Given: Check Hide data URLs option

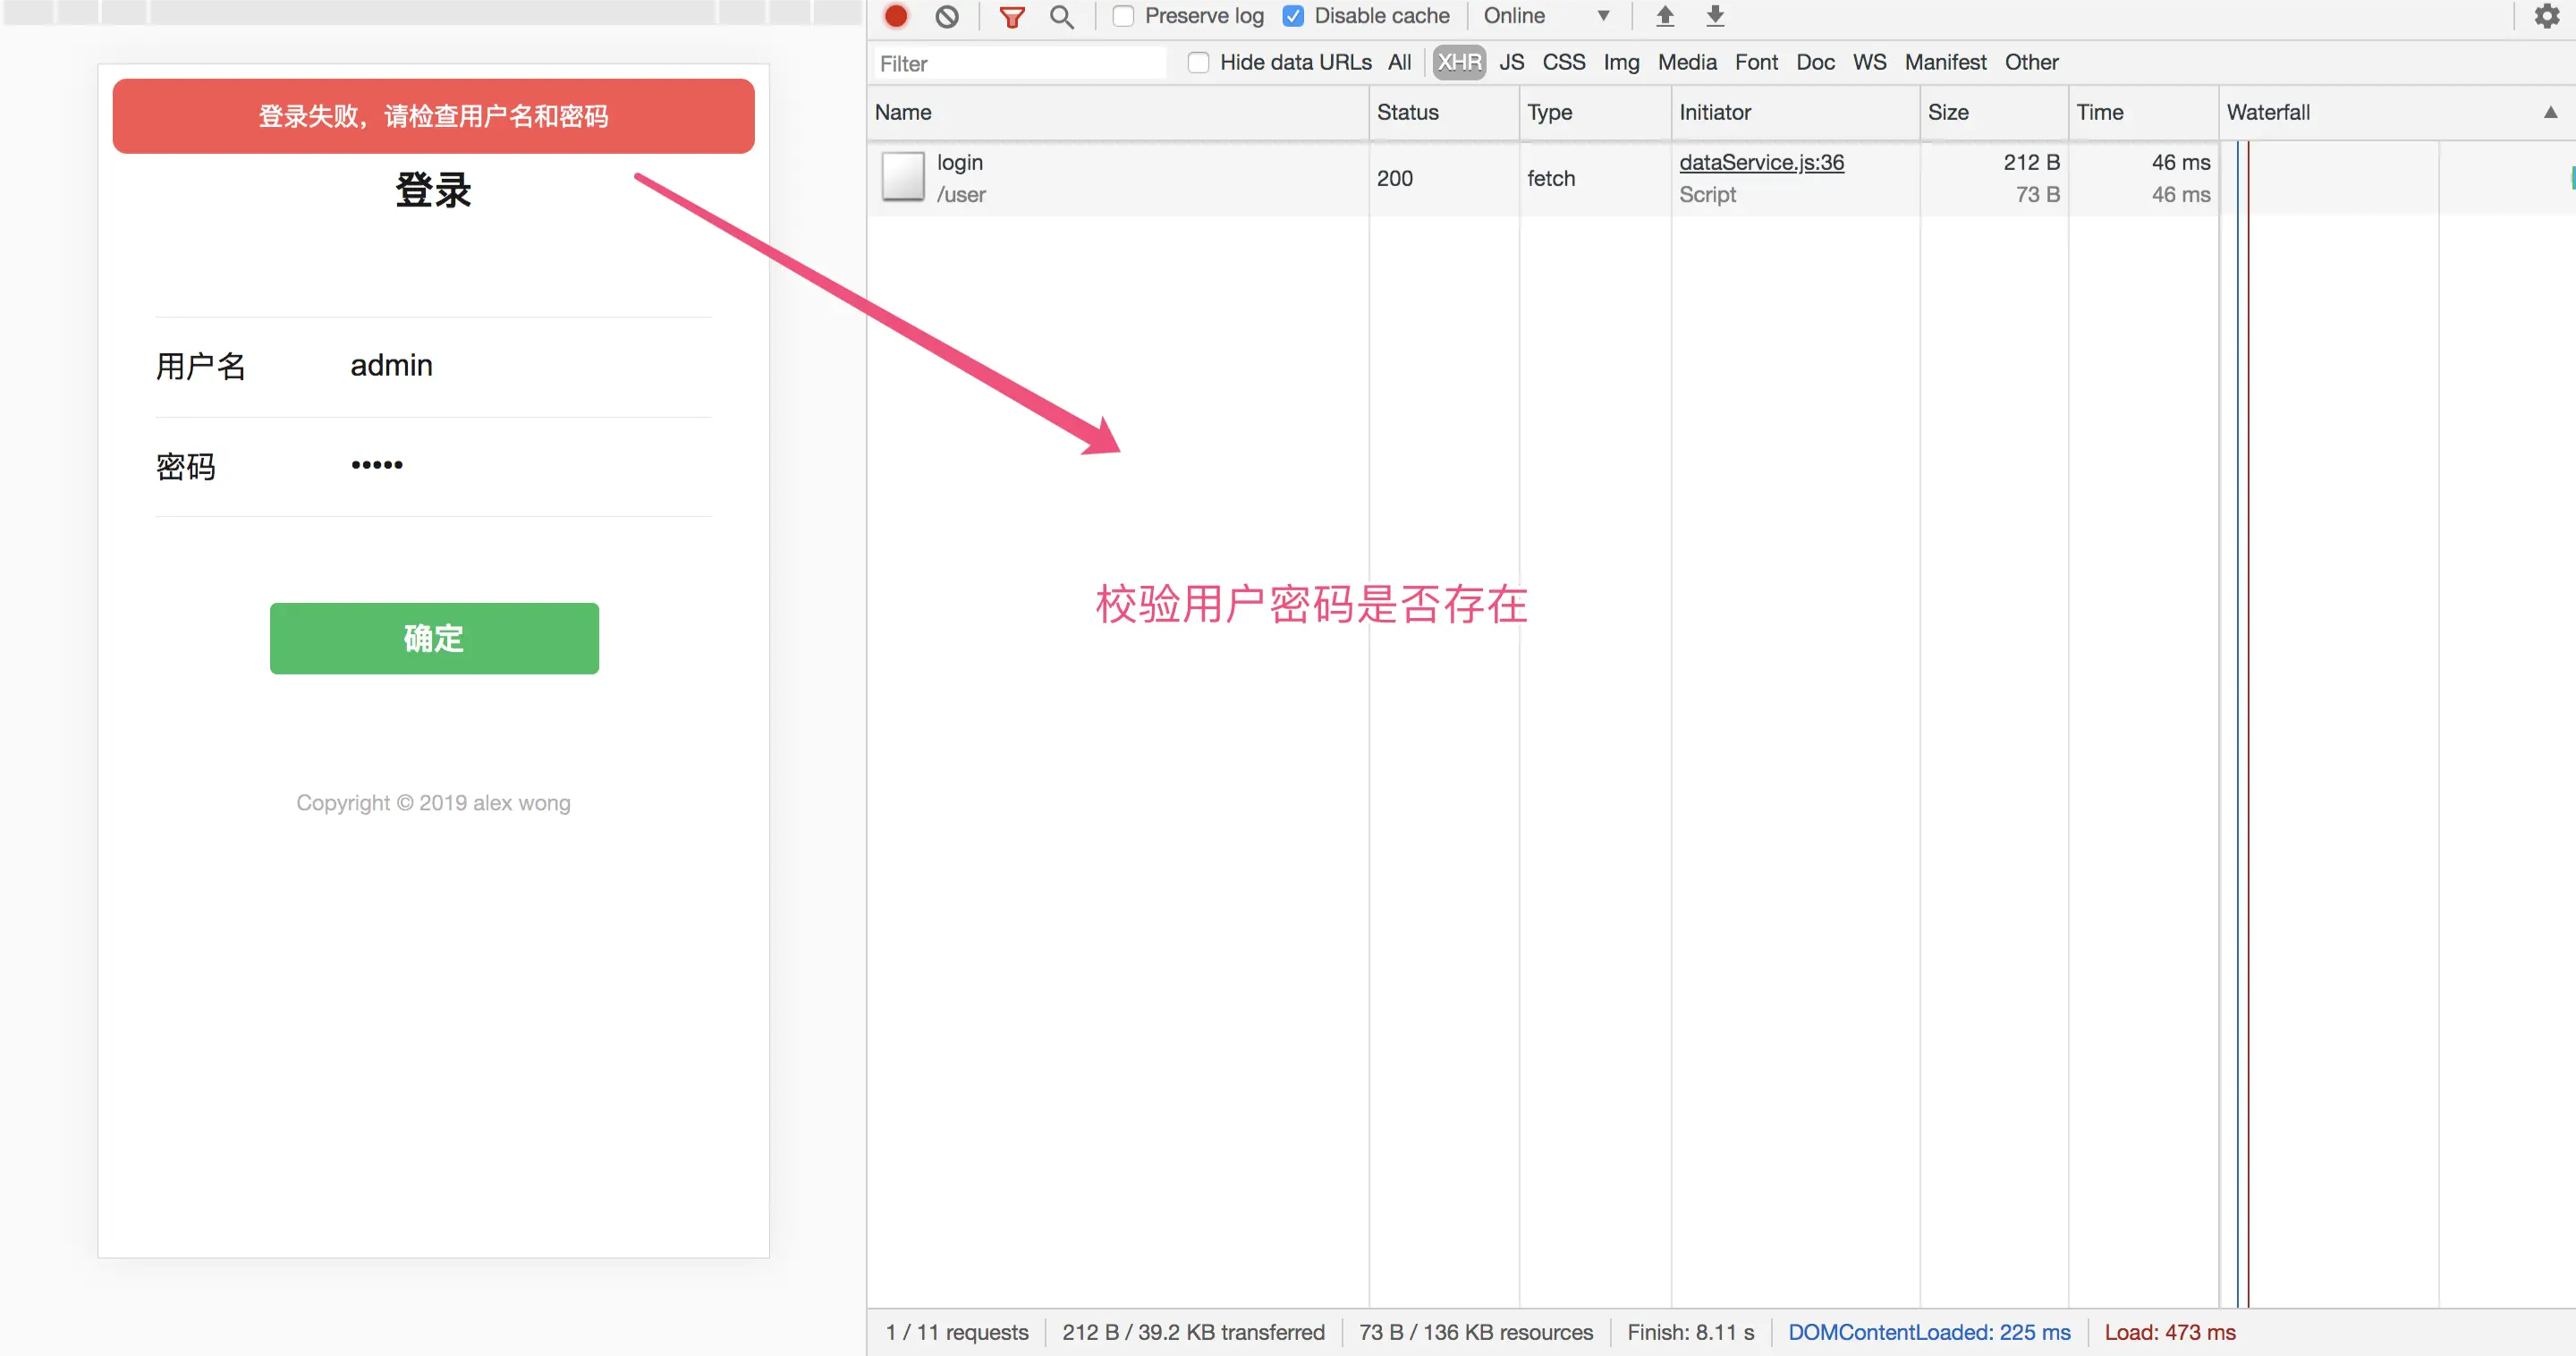Looking at the screenshot, I should [1198, 62].
